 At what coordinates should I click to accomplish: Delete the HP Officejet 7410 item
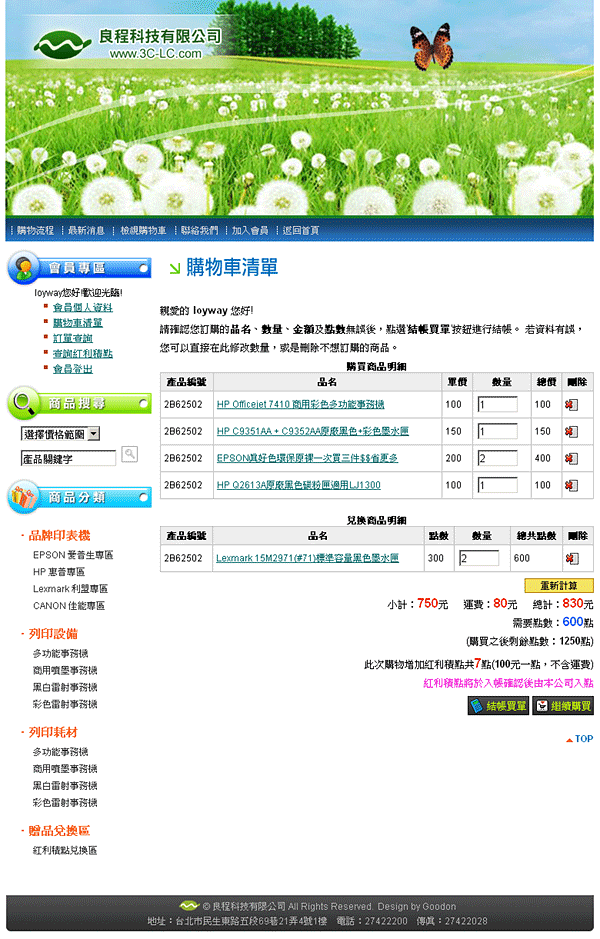pyautogui.click(x=571, y=405)
